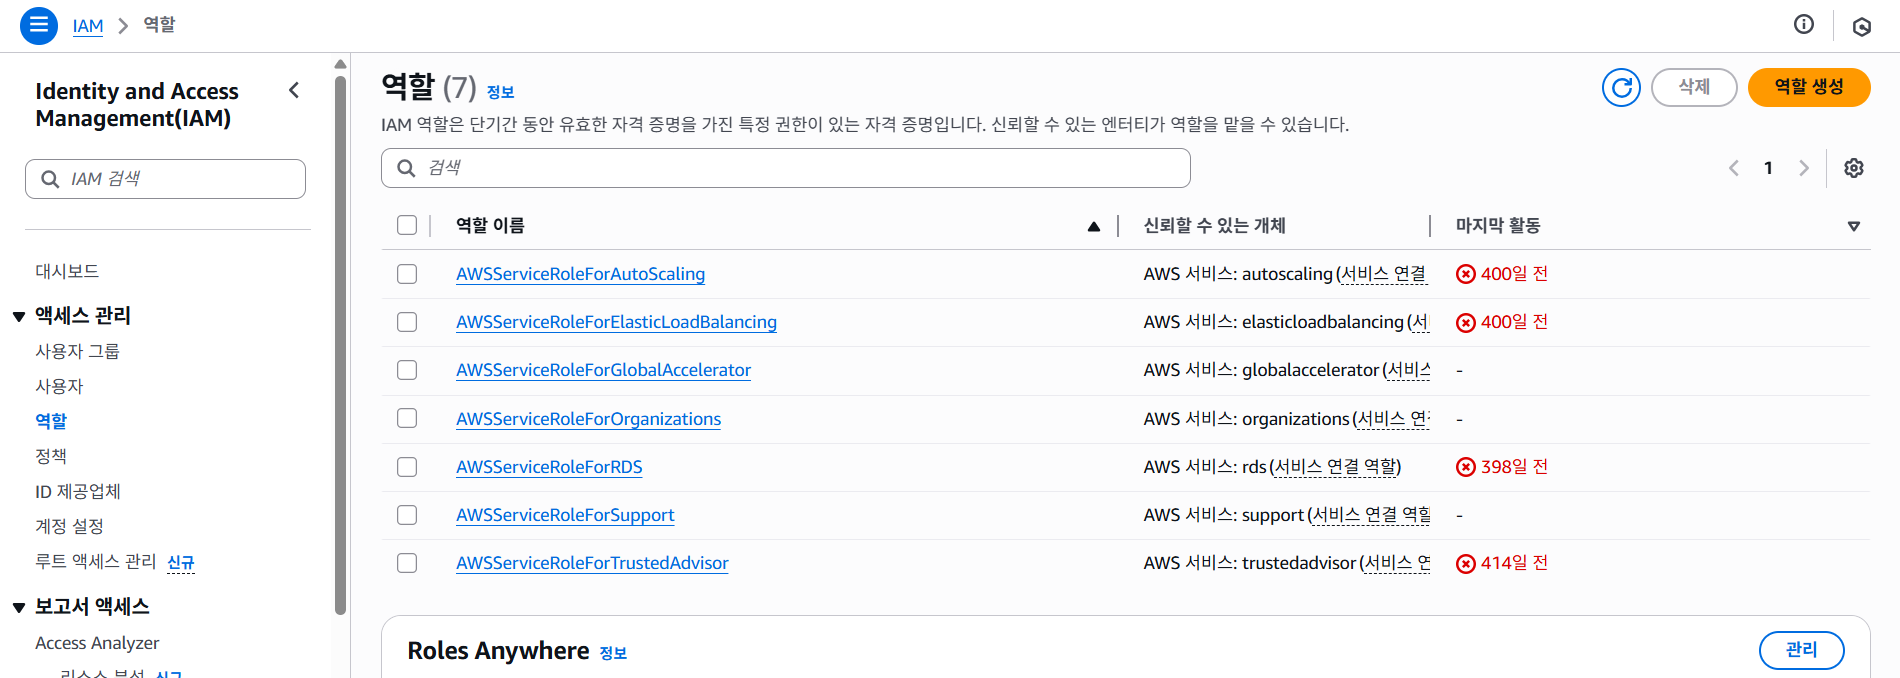The image size is (1900, 678).
Task: Click the 마지막 활동 column header text
Action: (1497, 225)
